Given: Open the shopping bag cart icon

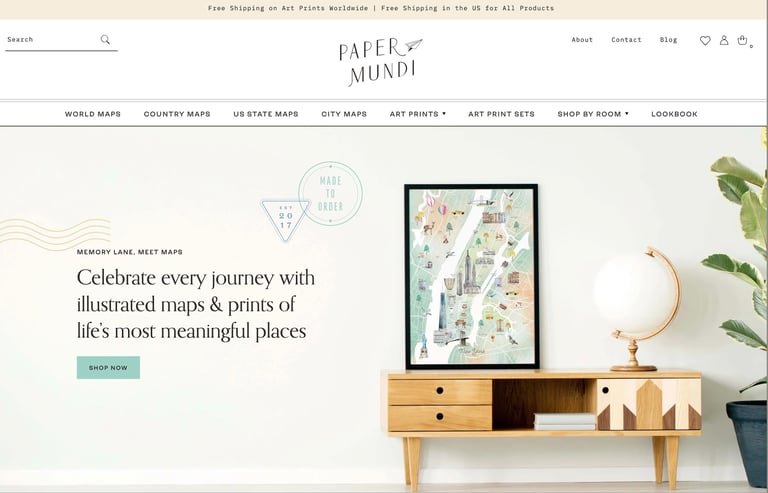Looking at the screenshot, I should click(x=743, y=40).
